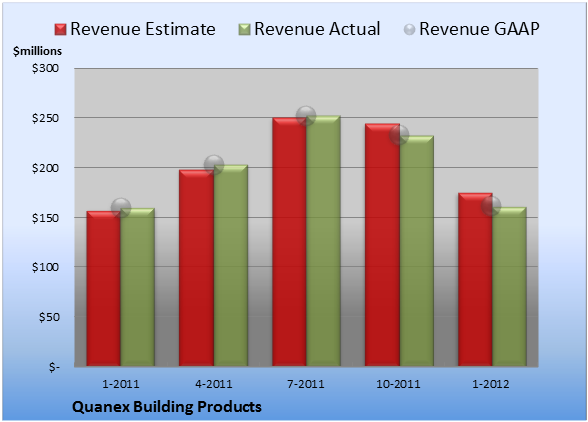The height and width of the screenshot is (422, 588).
Task: Click the '1-2011' quarter label
Action: click(121, 384)
